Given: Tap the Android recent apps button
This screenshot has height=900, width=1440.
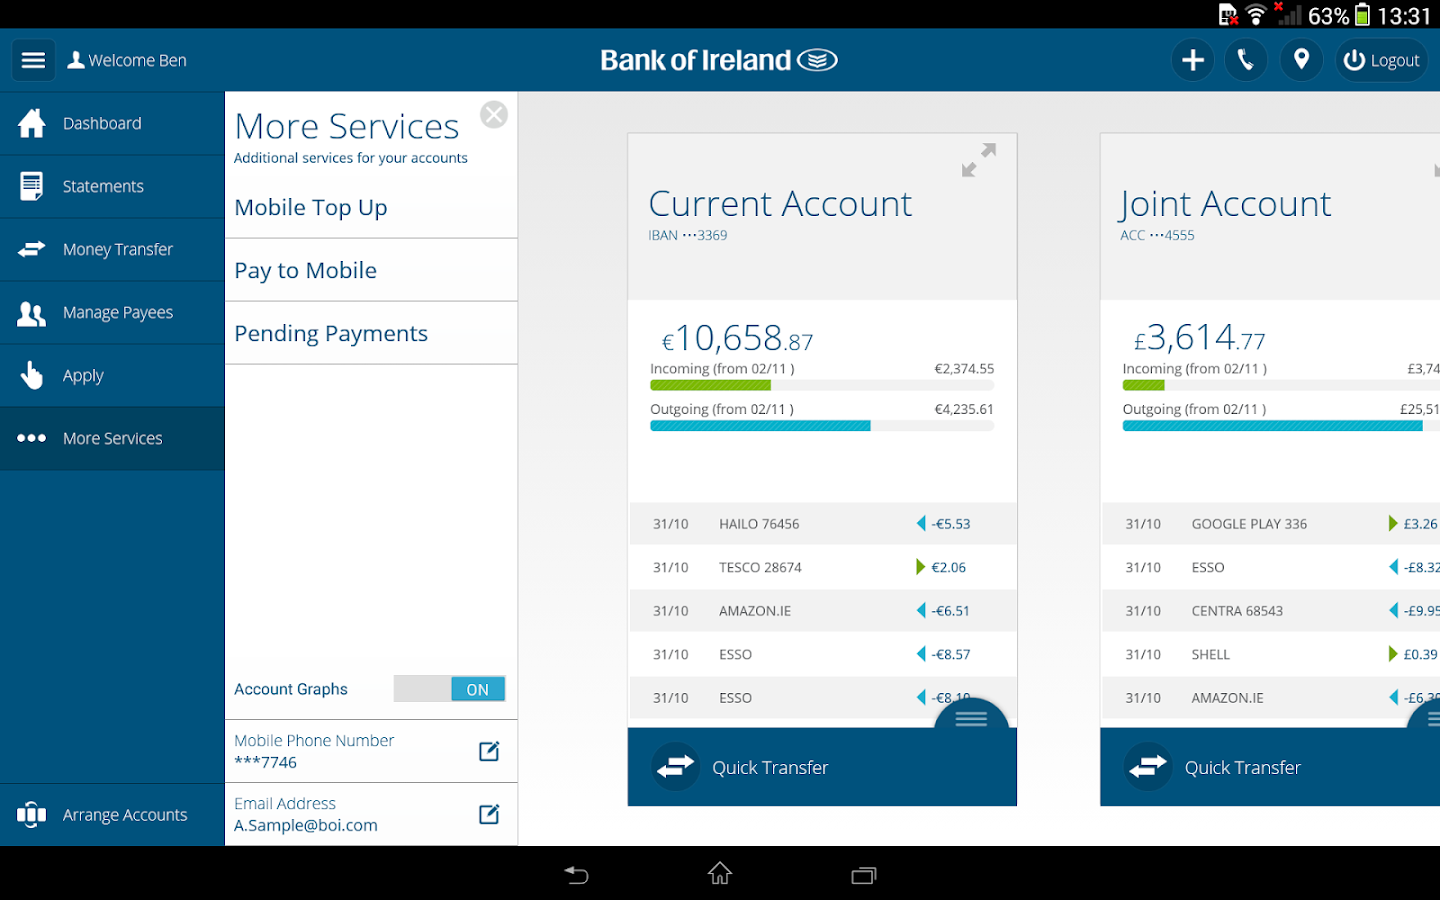Looking at the screenshot, I should click(x=864, y=875).
